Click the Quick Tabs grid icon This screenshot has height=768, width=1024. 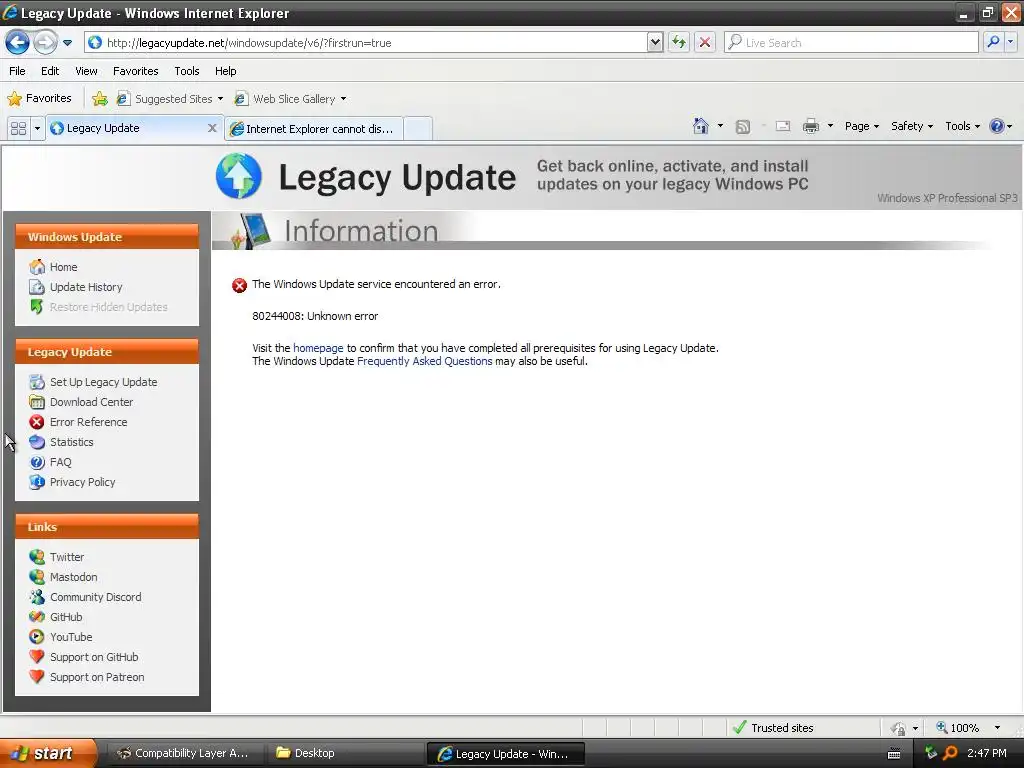pos(18,128)
